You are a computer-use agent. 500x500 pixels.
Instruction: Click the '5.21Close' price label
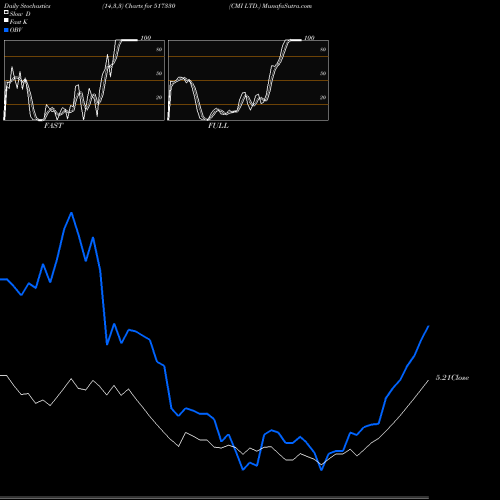click(452, 378)
